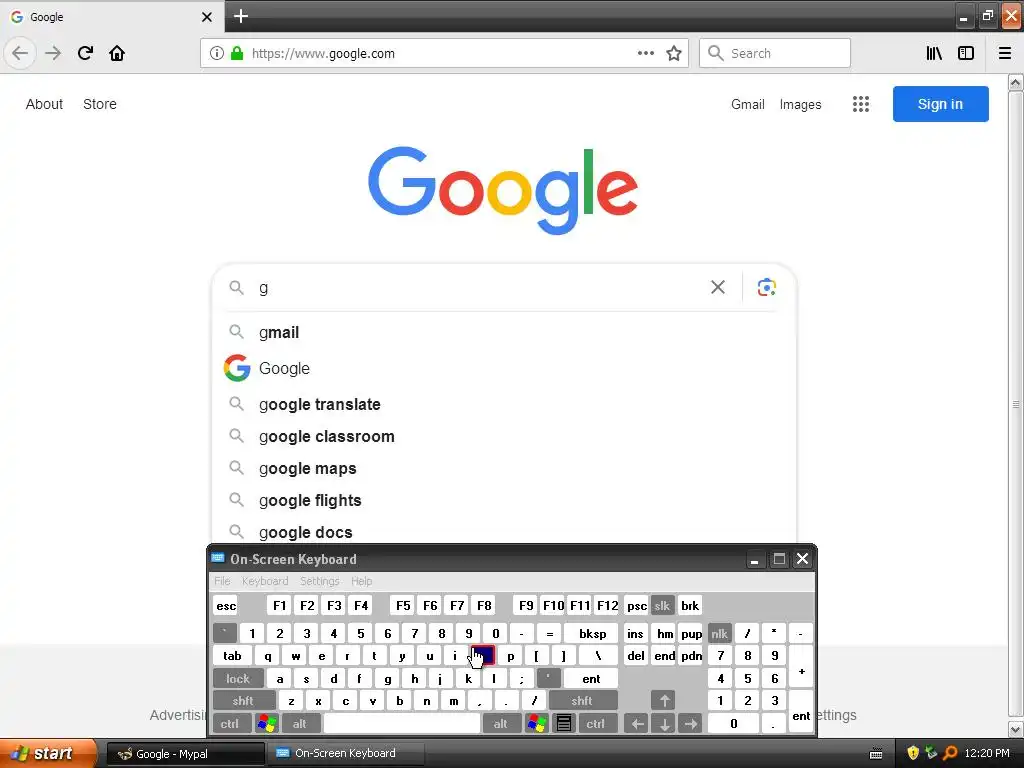Open the Keyboard menu
Screen dimensions: 1024x768
[x=264, y=581]
